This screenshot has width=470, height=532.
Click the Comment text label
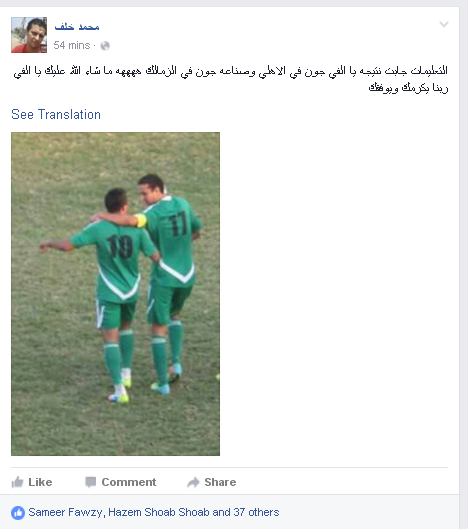tap(129, 482)
